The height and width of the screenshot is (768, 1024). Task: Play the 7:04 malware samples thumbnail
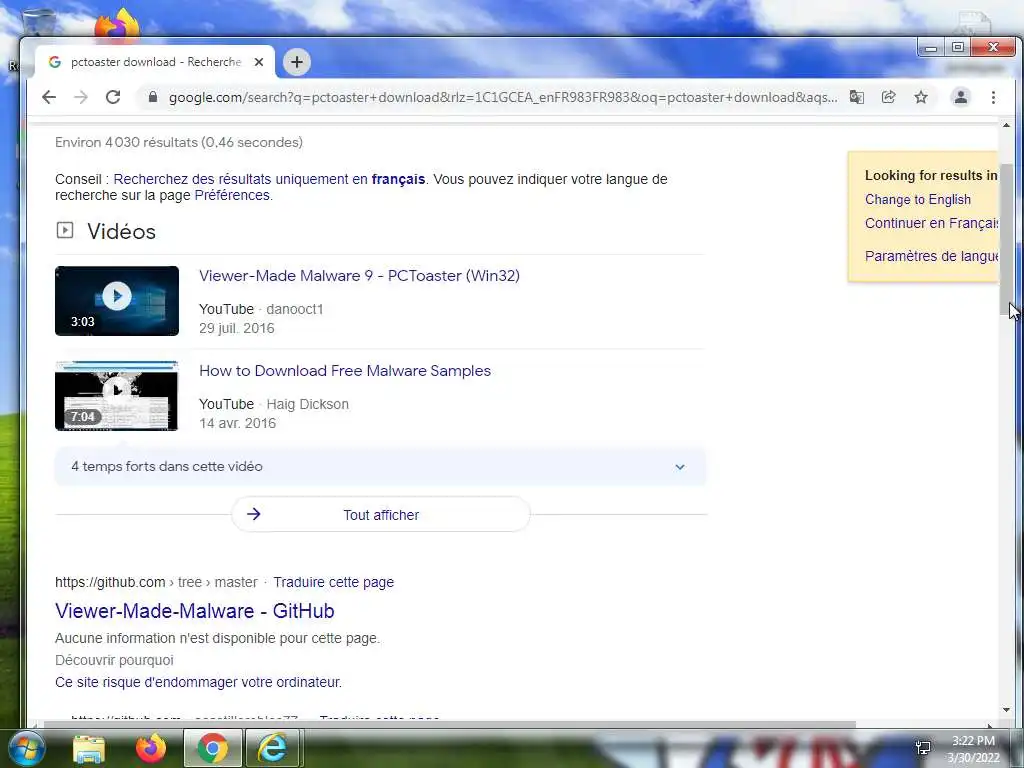point(116,396)
